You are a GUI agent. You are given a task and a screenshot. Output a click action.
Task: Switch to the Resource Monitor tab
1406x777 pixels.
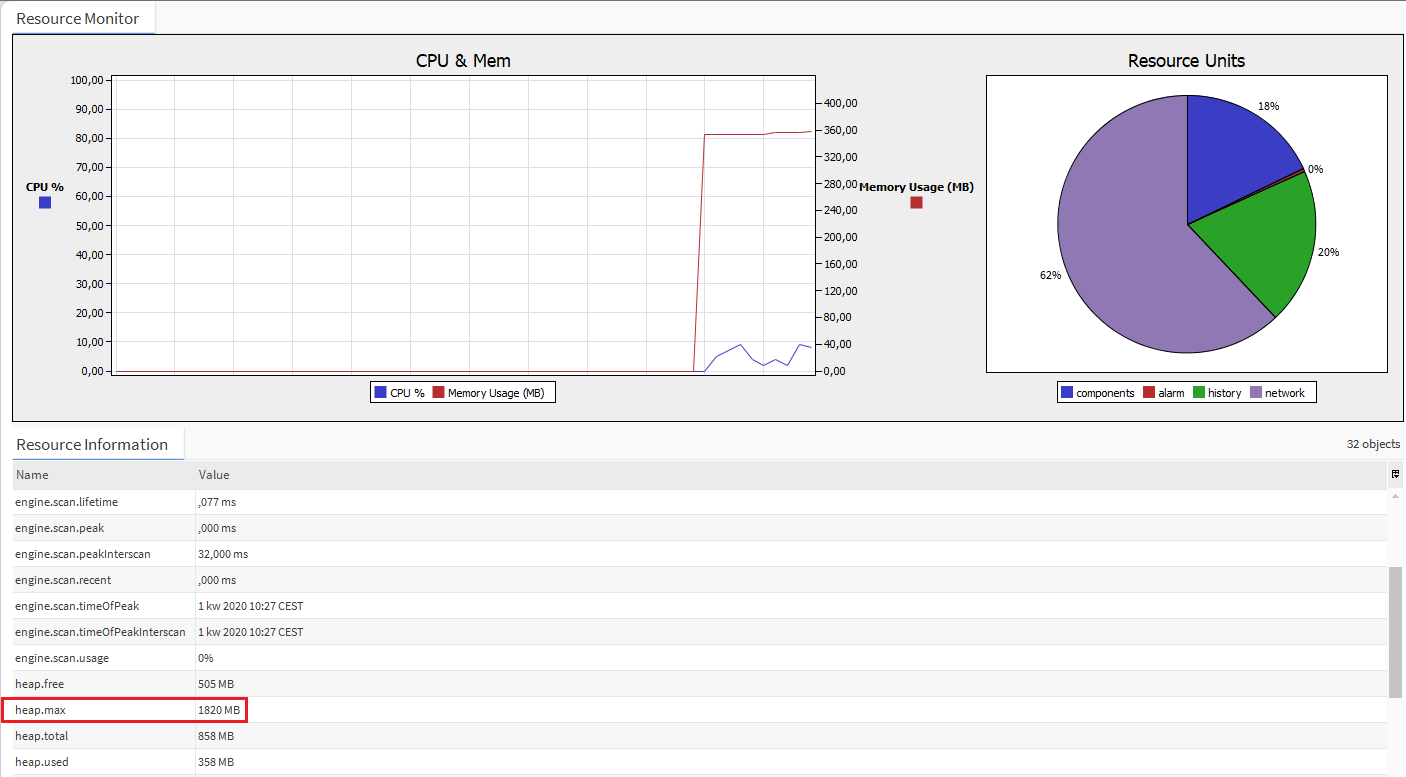[x=78, y=19]
